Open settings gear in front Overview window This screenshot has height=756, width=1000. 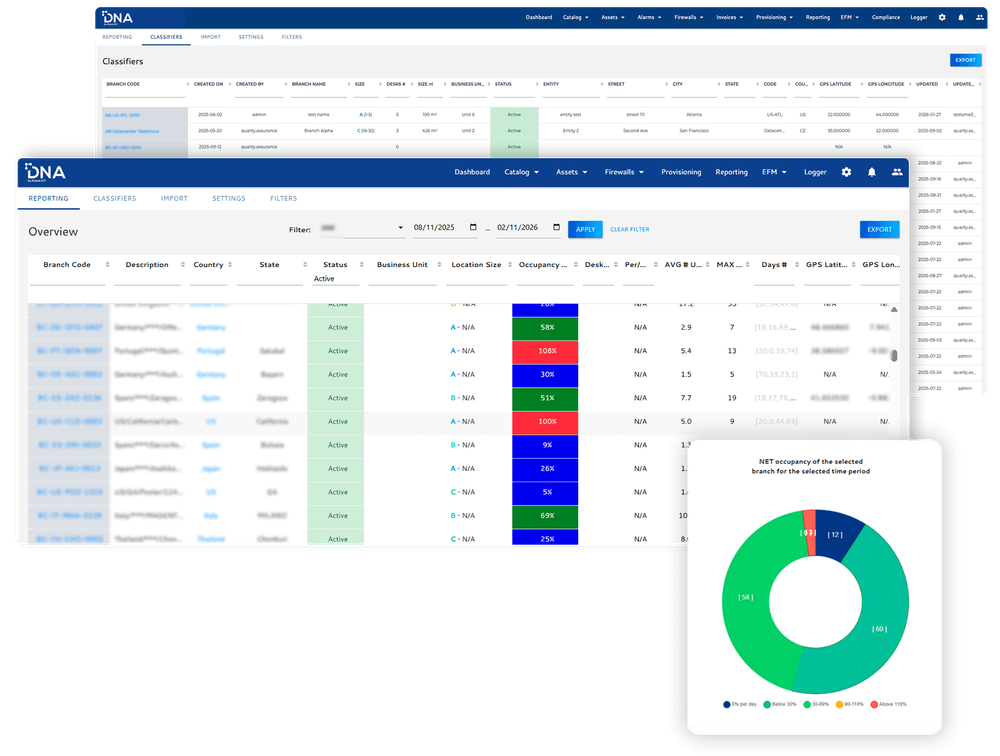tap(846, 172)
